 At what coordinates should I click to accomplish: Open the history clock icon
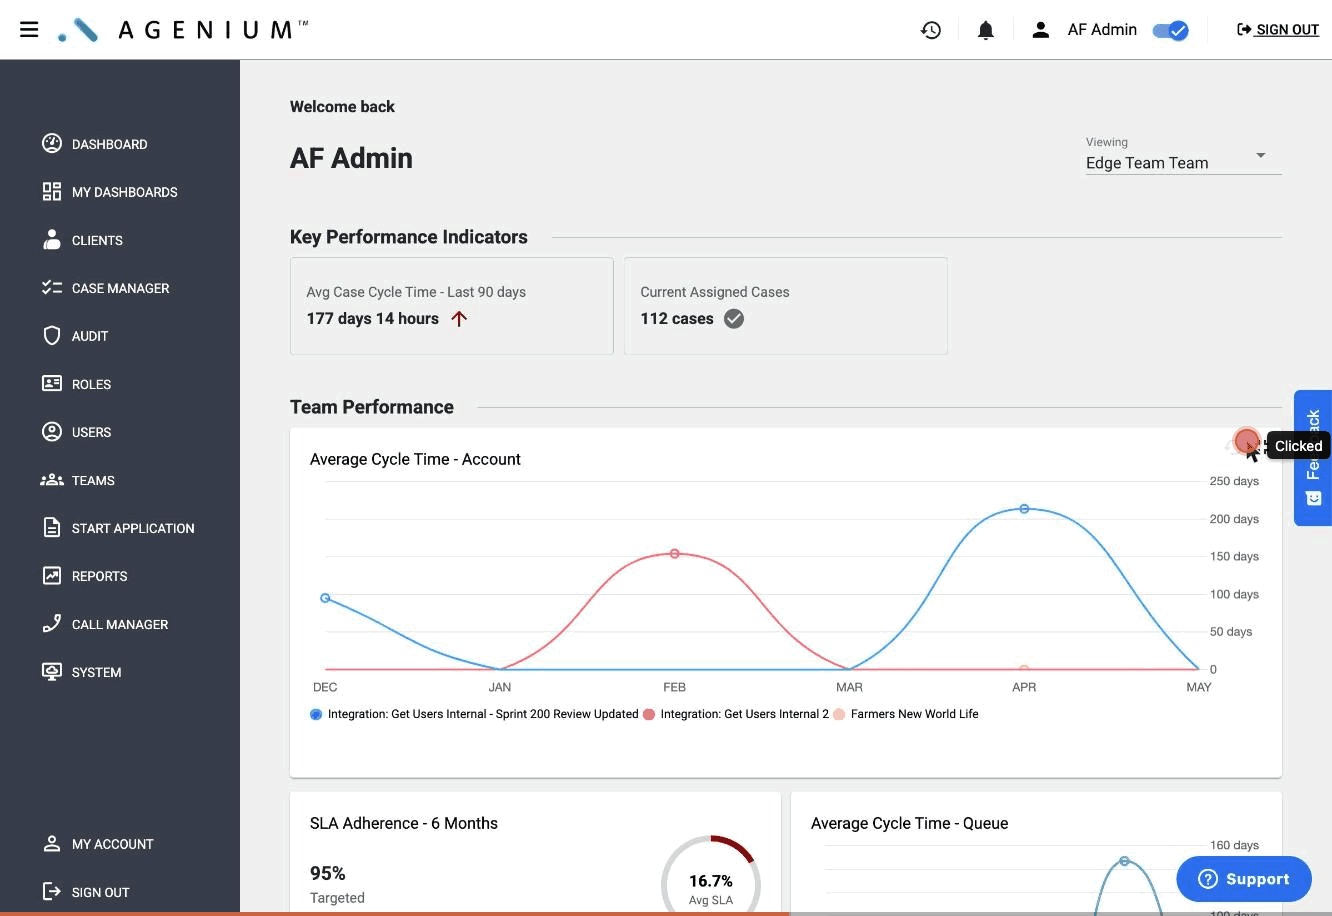(931, 30)
